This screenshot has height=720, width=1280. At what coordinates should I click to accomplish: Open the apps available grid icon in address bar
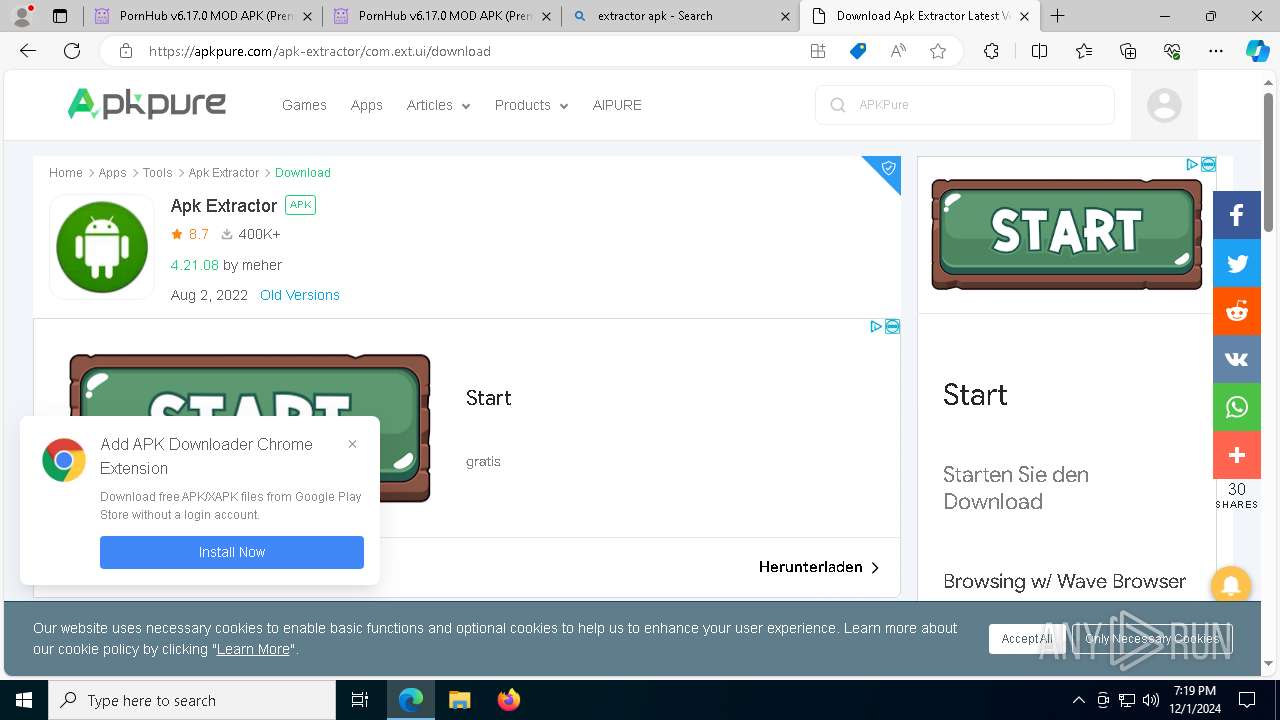(818, 51)
